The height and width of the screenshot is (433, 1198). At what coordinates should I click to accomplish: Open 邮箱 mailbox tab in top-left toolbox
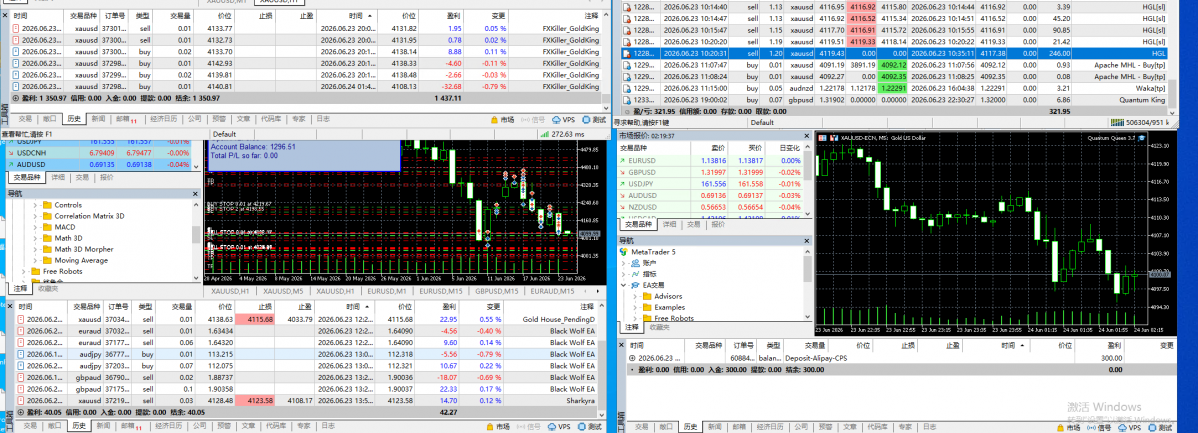125,119
